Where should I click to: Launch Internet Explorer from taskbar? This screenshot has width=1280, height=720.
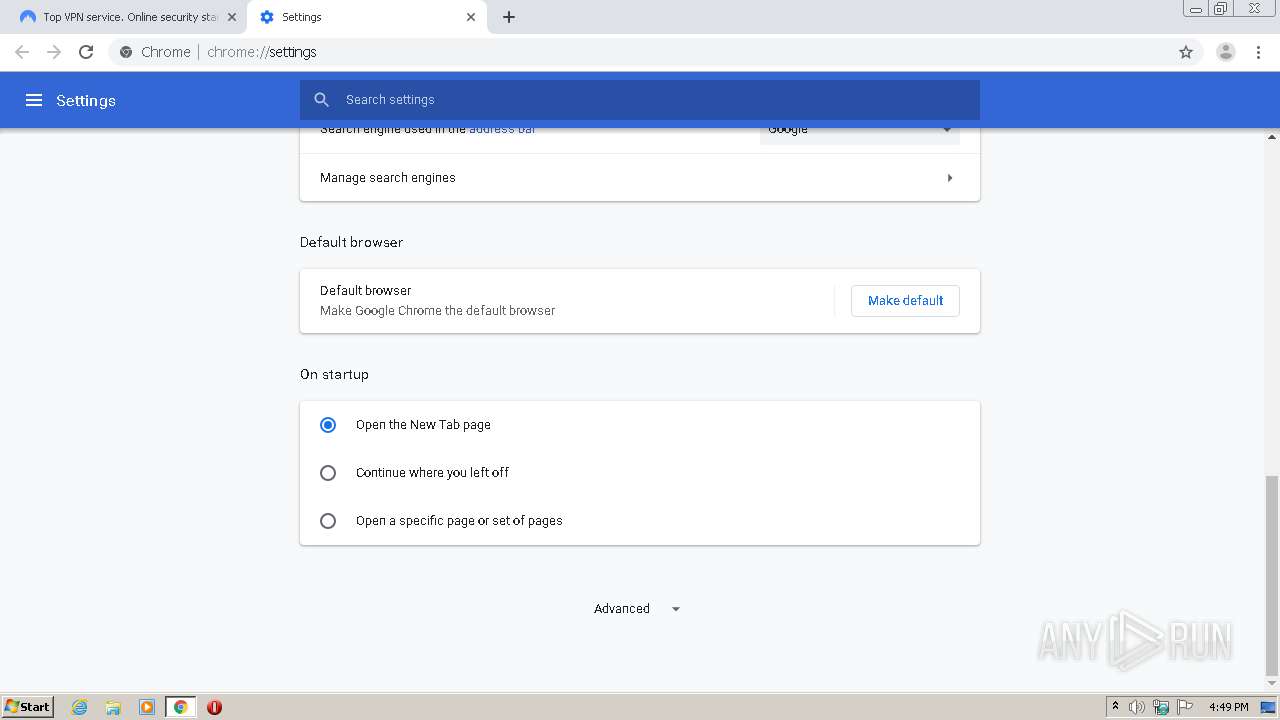point(80,707)
